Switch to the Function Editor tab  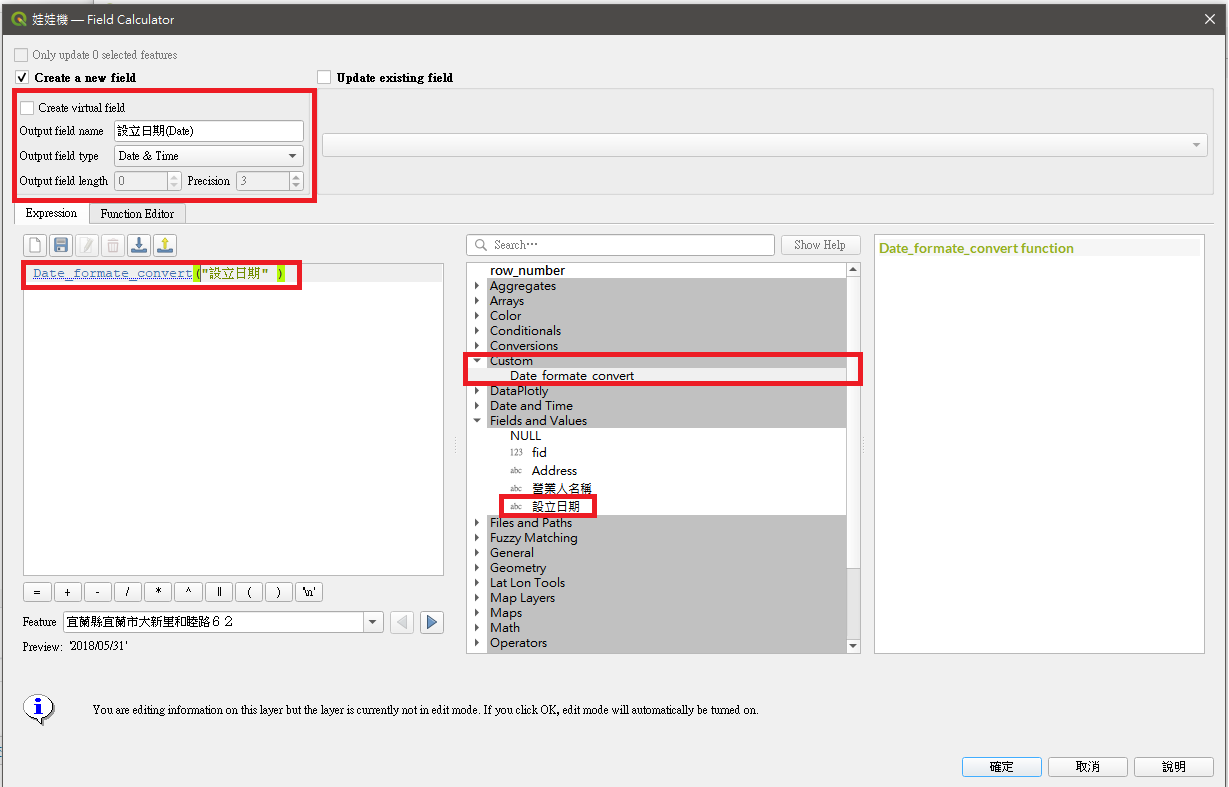(137, 213)
